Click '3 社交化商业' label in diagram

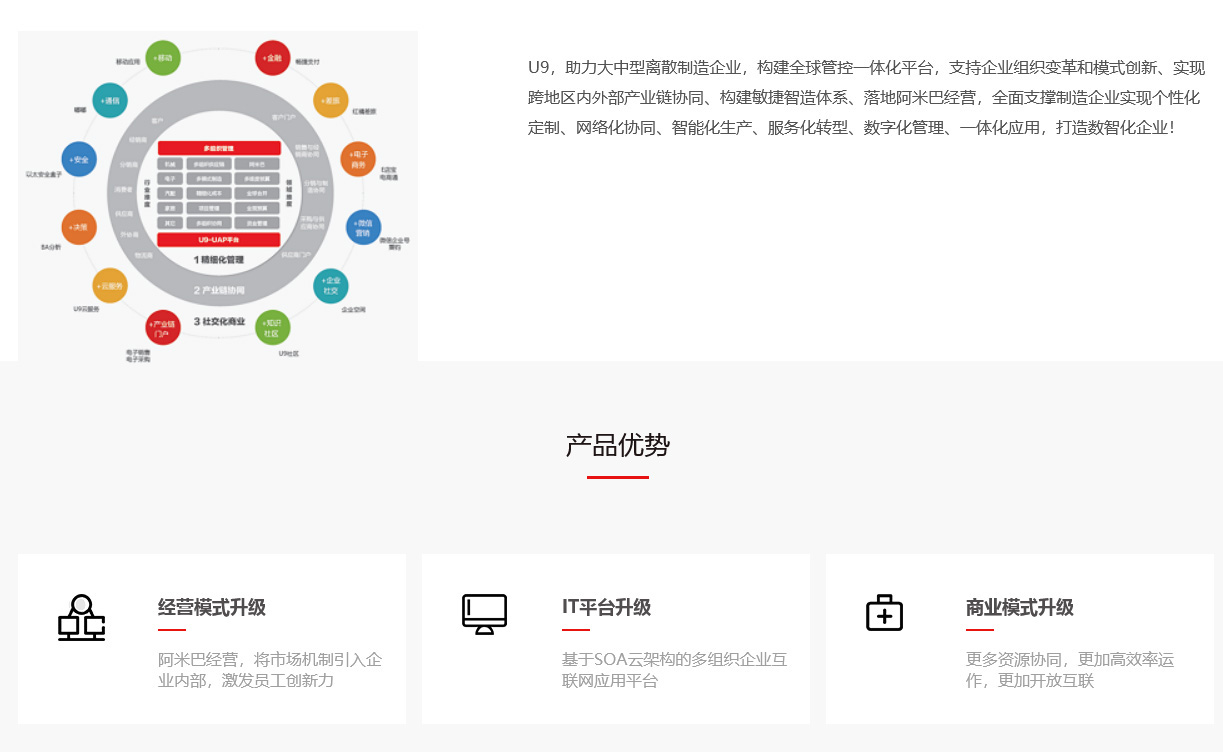click(219, 322)
